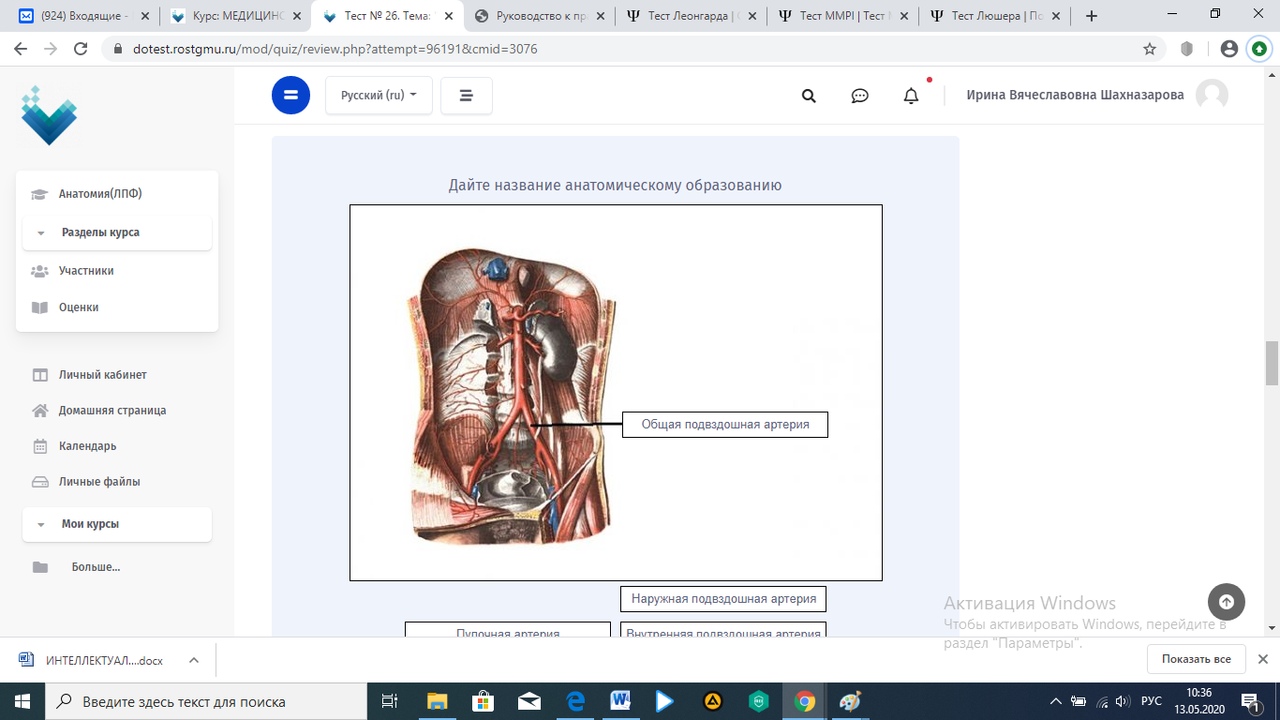Close the downloads bar
Image resolution: width=1280 pixels, height=720 pixels.
click(x=1263, y=660)
